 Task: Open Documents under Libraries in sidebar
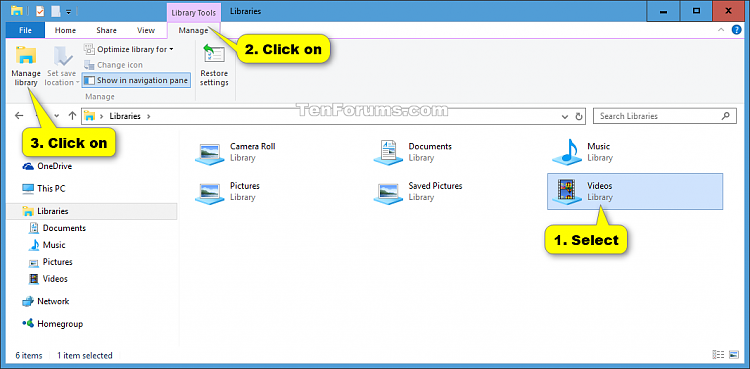click(x=57, y=228)
